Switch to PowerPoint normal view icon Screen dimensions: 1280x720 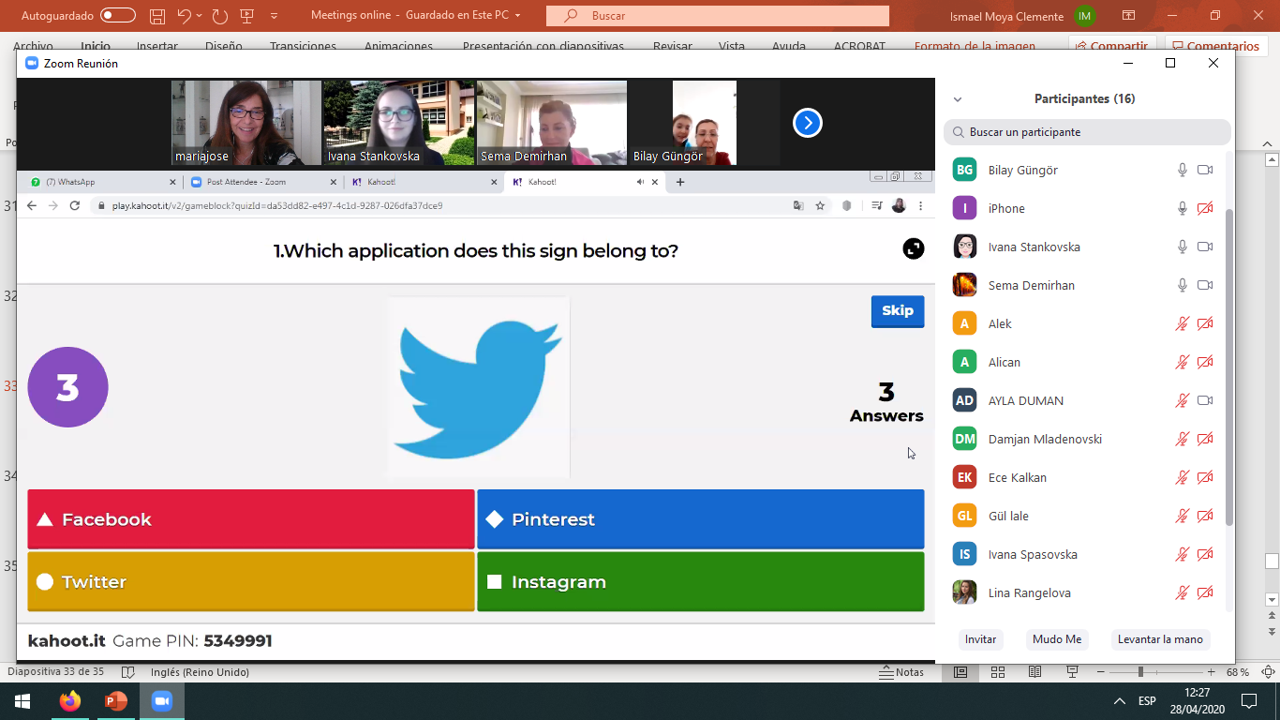960,672
